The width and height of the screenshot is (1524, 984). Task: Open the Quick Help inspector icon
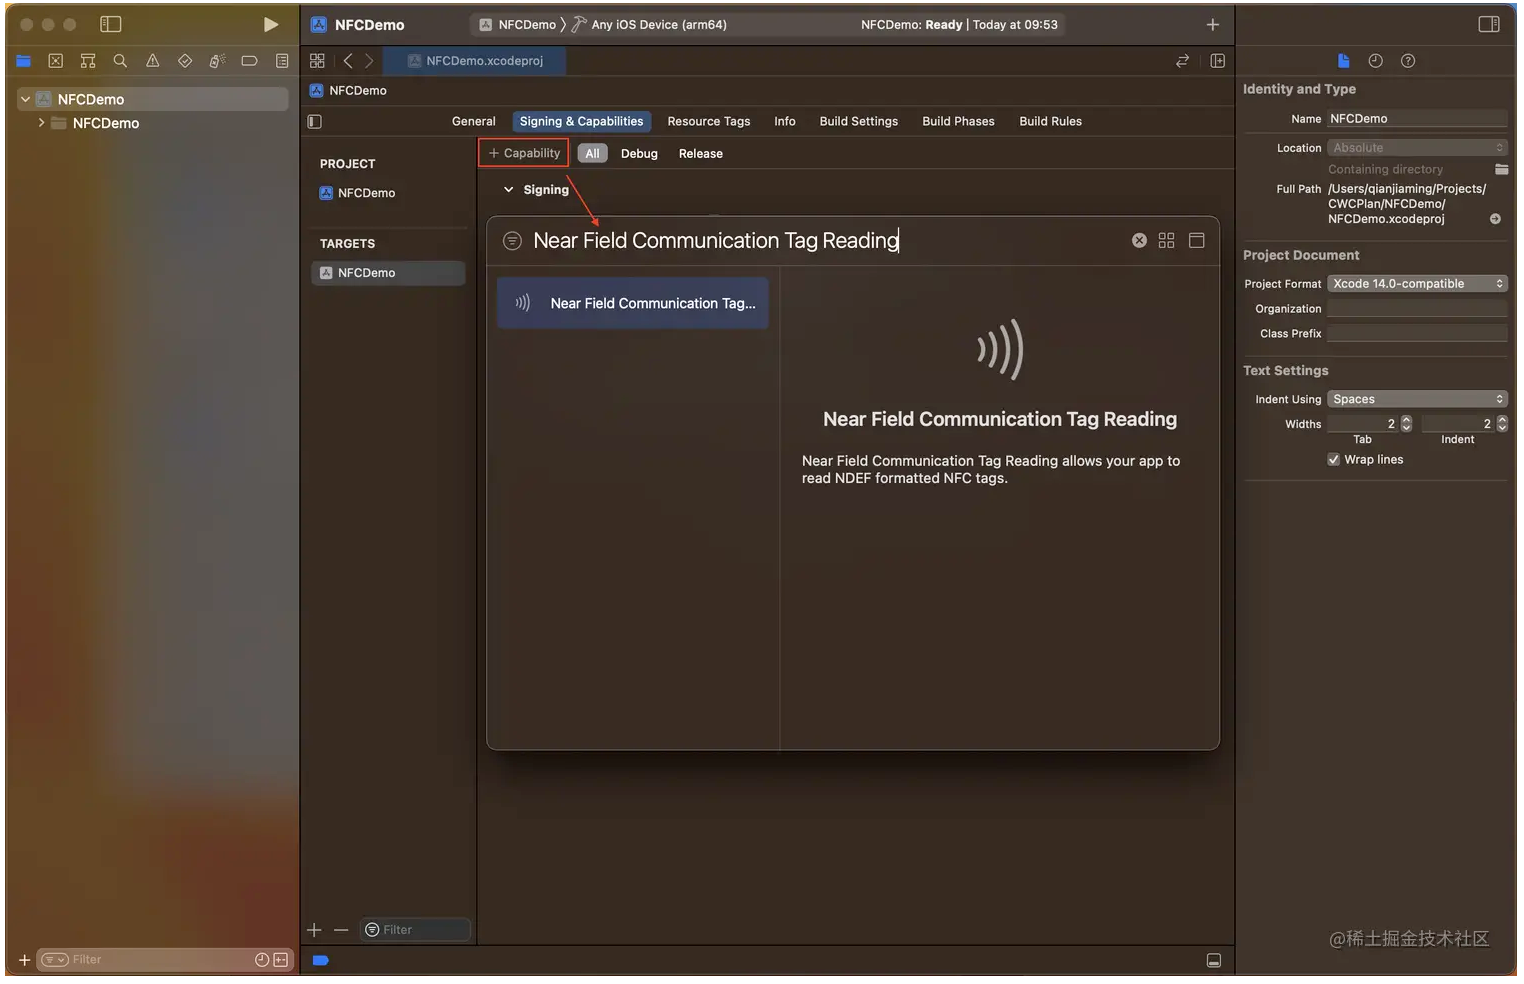click(1408, 61)
